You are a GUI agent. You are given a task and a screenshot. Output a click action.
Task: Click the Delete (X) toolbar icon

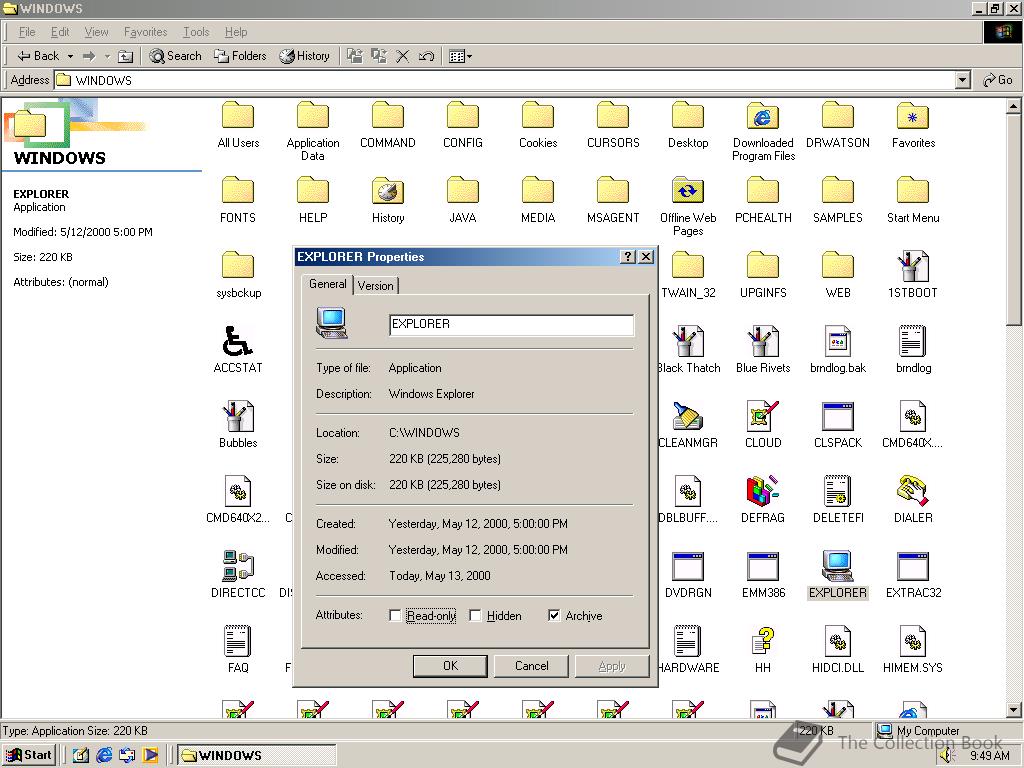coord(402,56)
